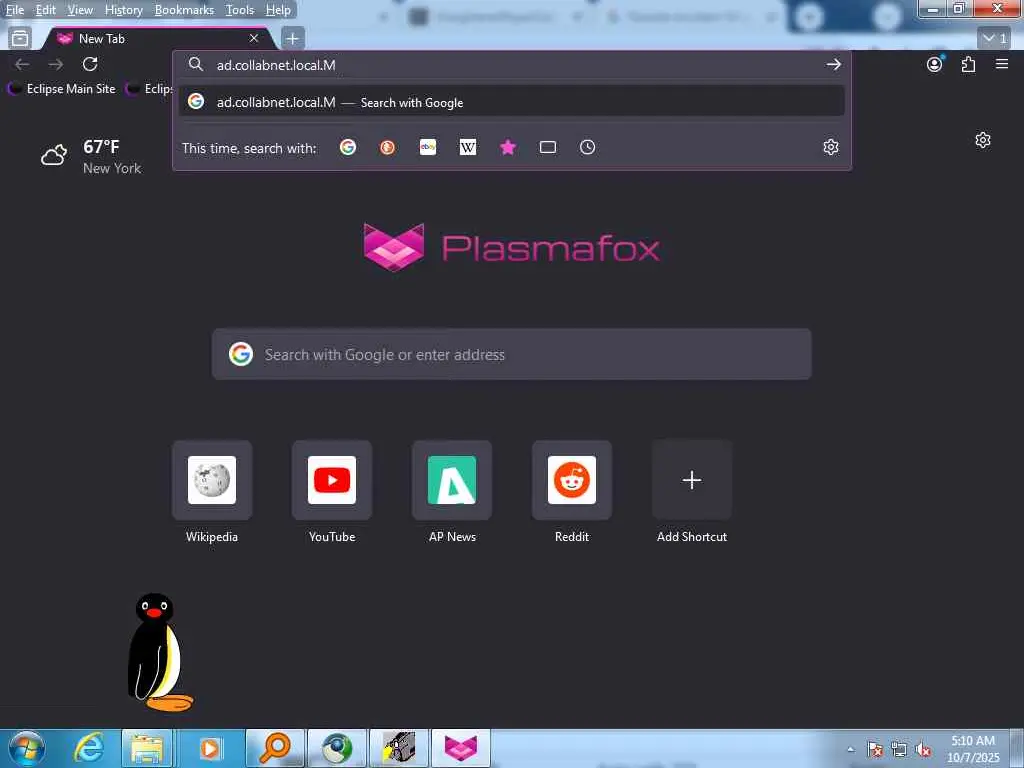
Task: Expand the list all tabs dropdown
Action: tap(995, 39)
